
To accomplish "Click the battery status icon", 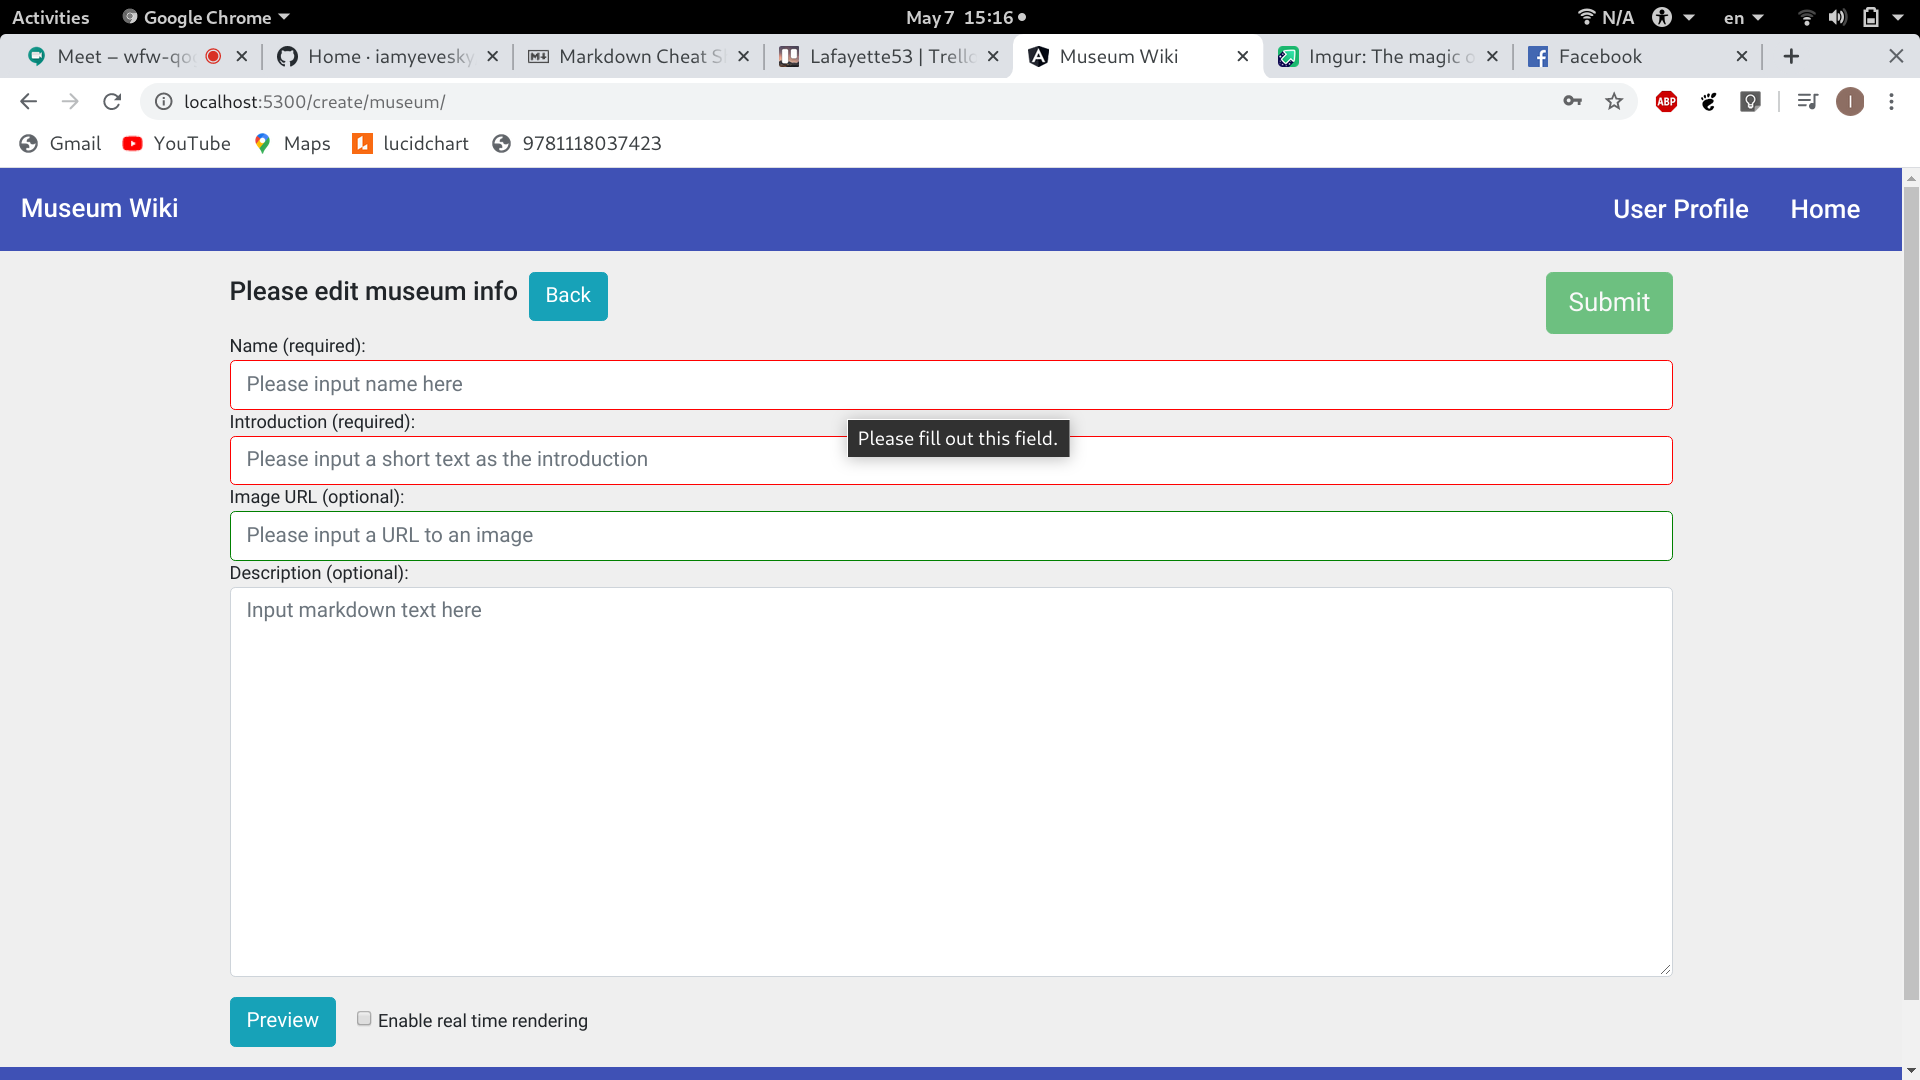I will click(x=1870, y=17).
